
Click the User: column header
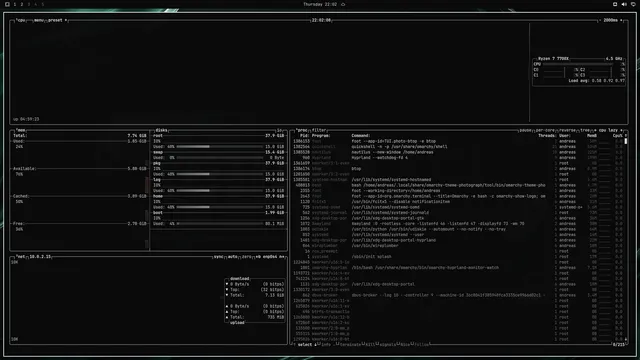click(565, 136)
